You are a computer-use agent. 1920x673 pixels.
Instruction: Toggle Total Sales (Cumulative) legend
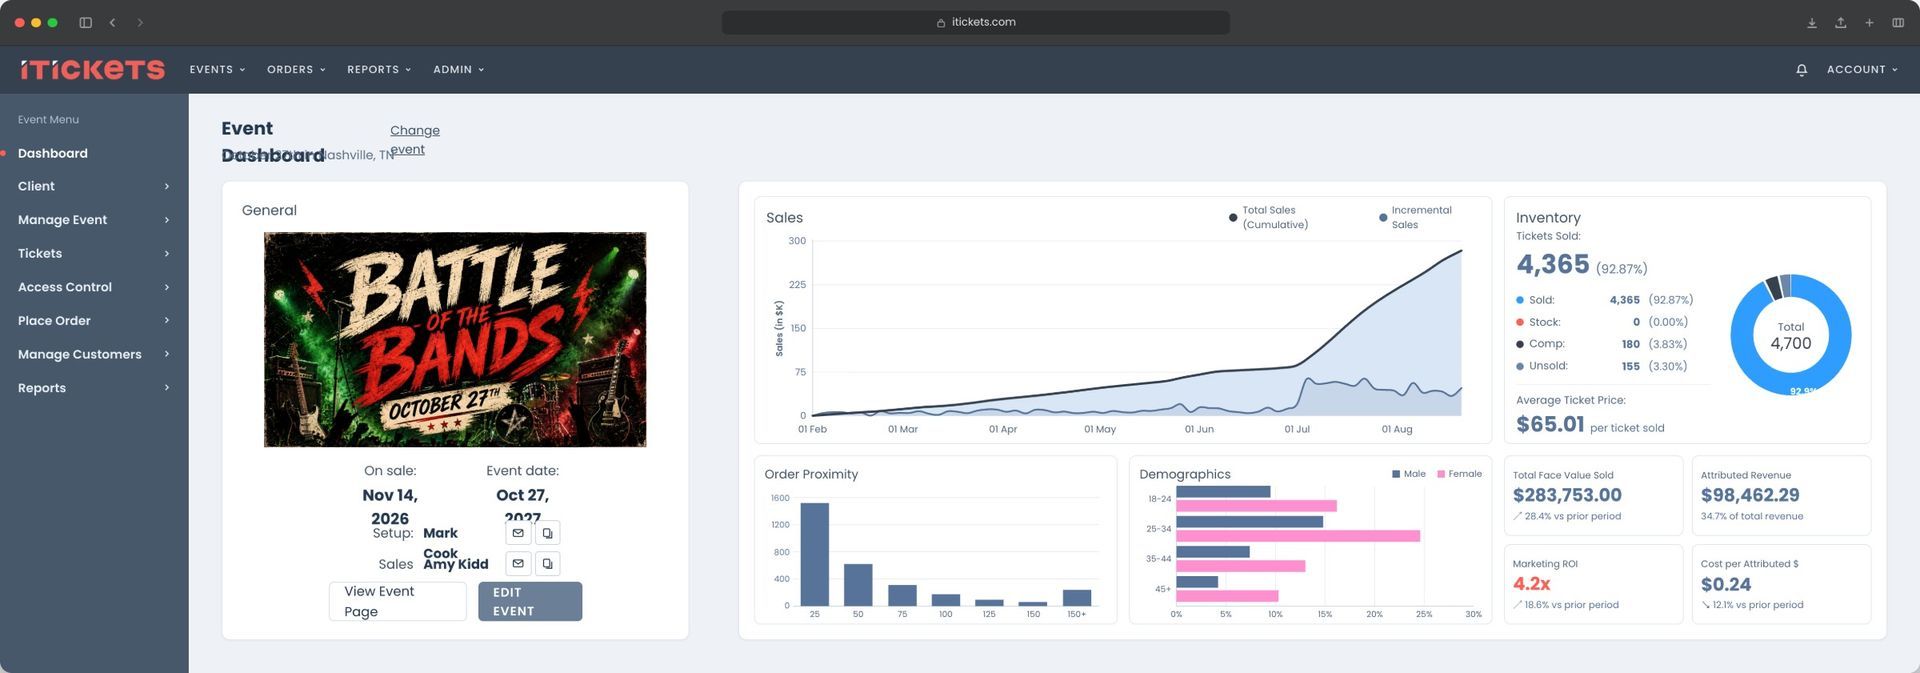1268,217
